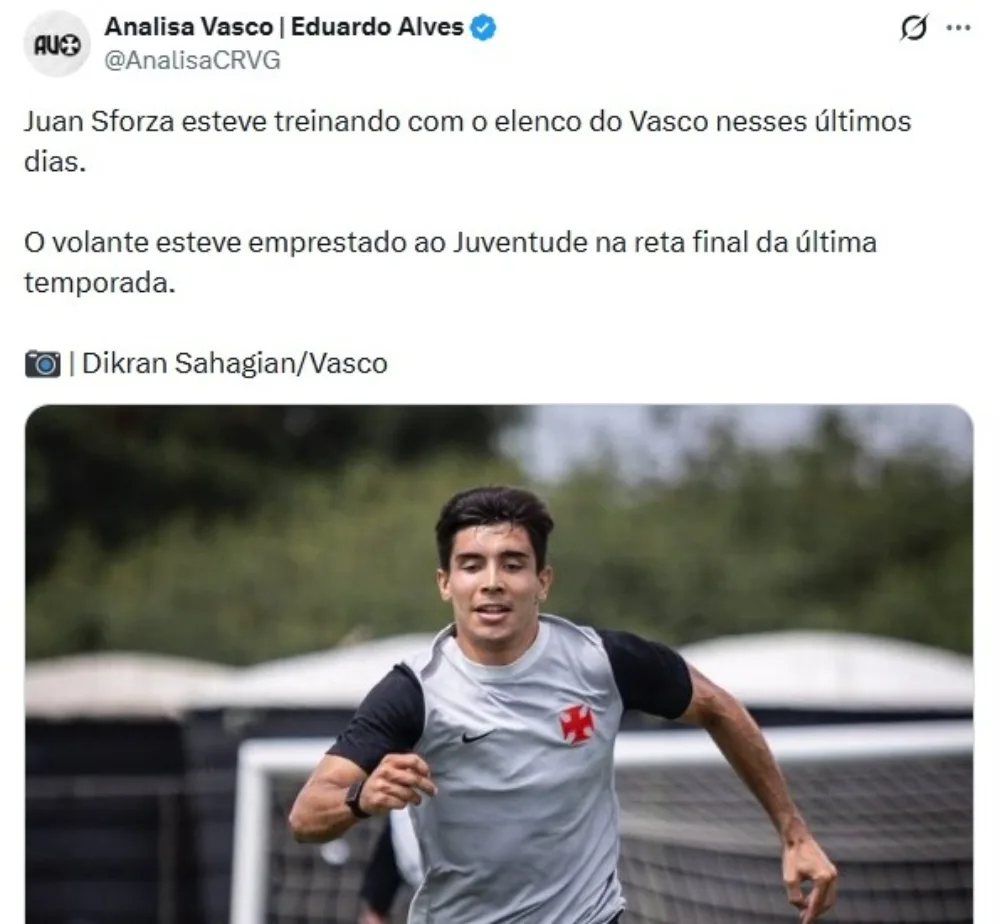Click the "Dikran Sahagian/Vasco" photo credit text

point(235,363)
